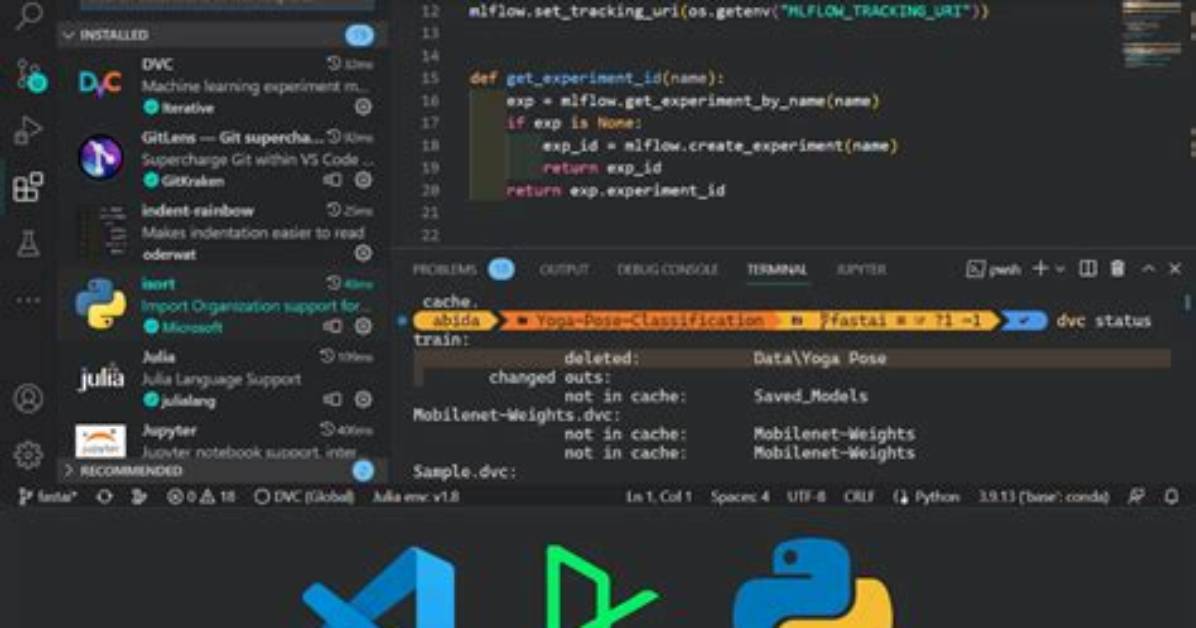Switch to the JUPYTER tab

861,269
